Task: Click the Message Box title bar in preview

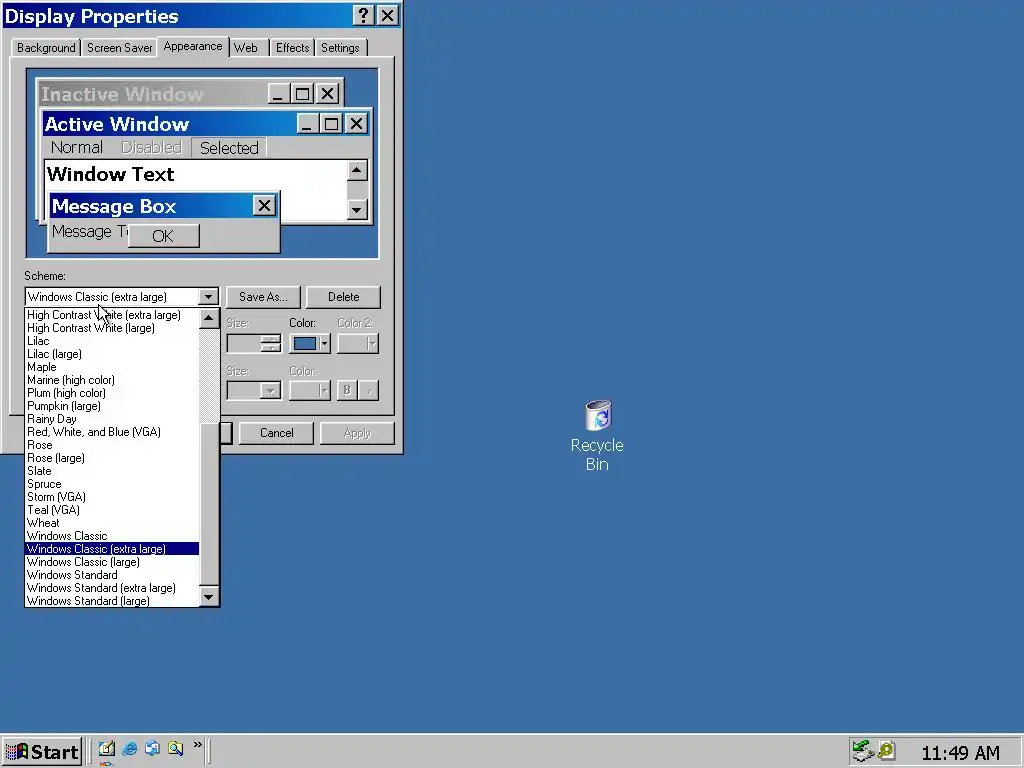Action: tap(152, 206)
